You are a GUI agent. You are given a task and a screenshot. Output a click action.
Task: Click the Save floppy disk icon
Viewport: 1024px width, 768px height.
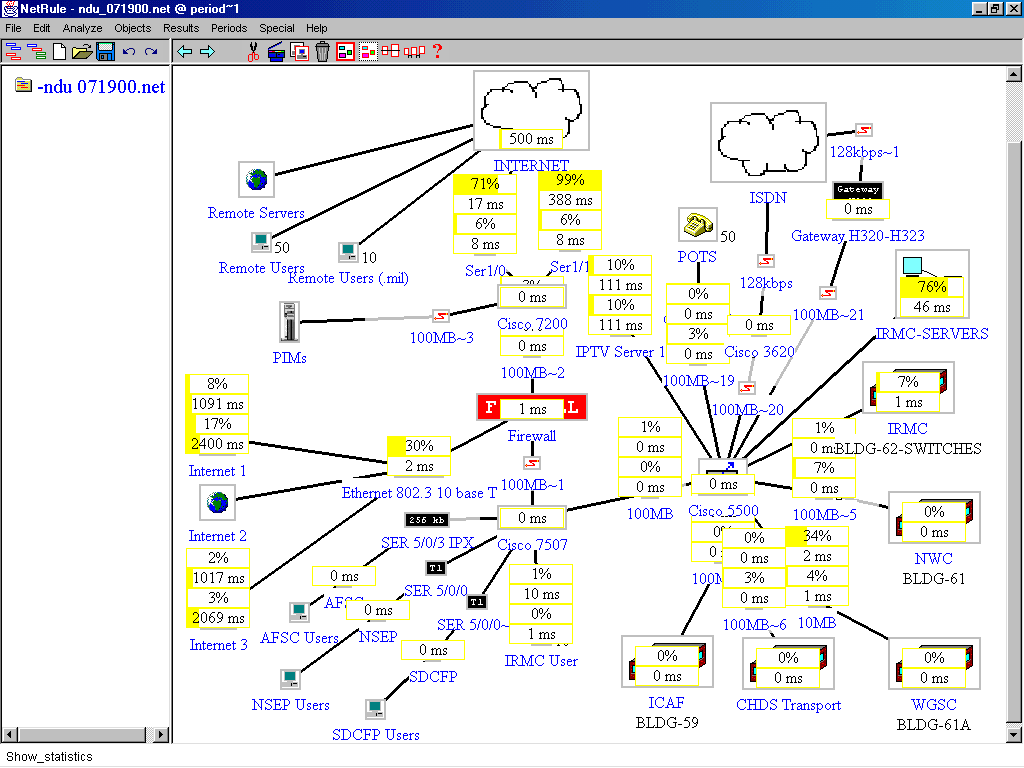[x=105, y=51]
